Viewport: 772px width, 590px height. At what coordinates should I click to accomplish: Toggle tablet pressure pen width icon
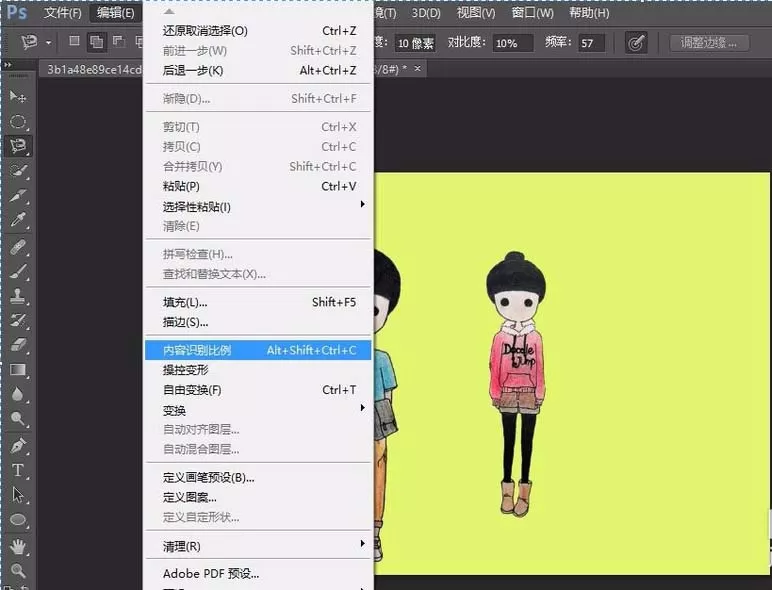click(636, 43)
